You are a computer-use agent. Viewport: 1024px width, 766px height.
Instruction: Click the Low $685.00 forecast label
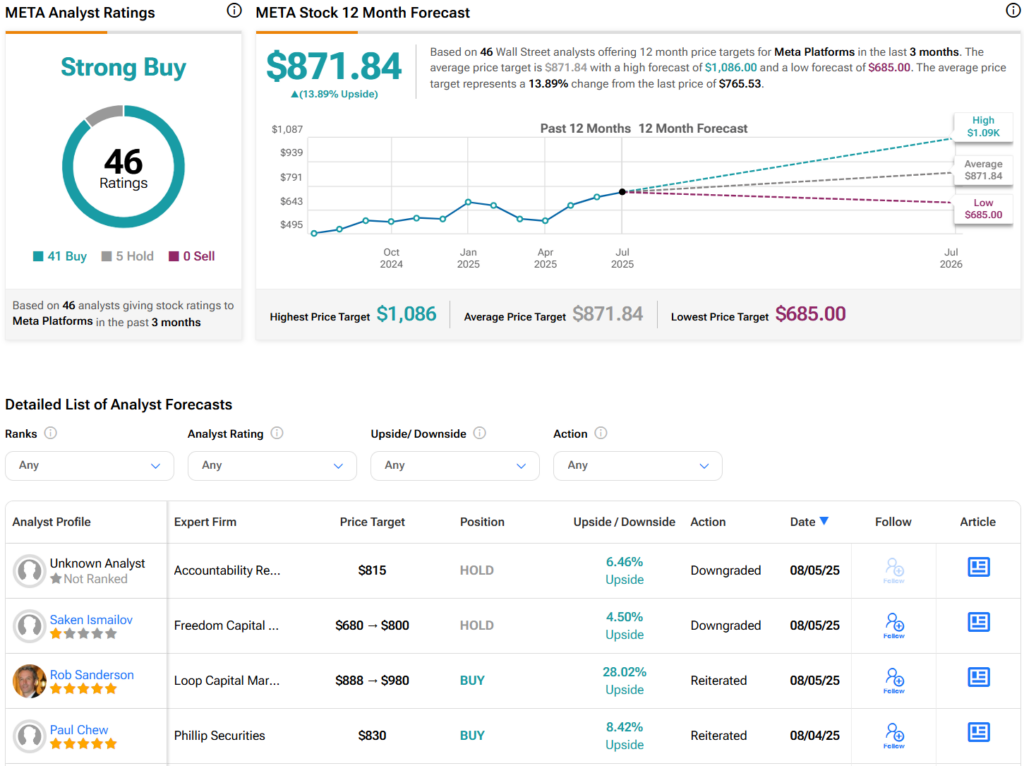coord(983,209)
